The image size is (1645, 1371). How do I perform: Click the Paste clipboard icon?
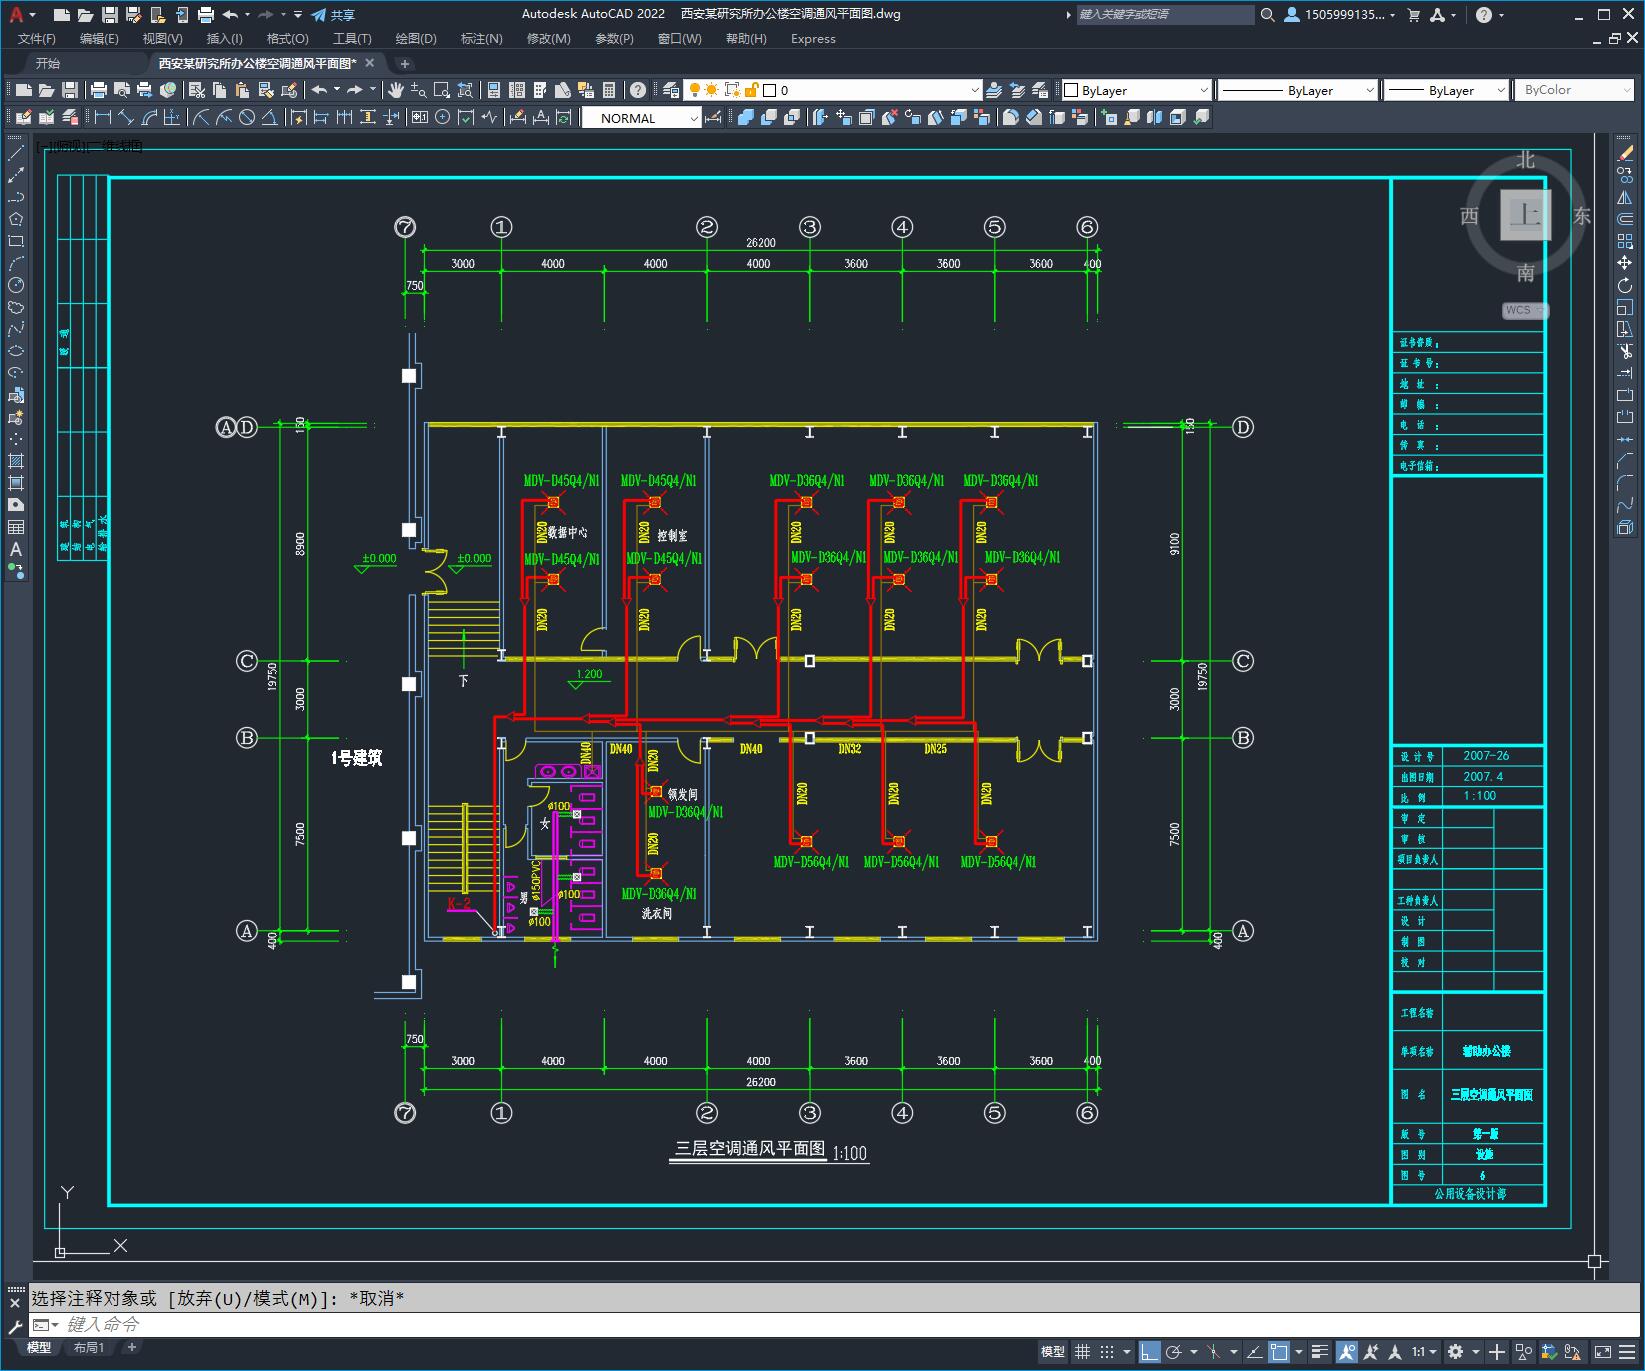[x=243, y=90]
